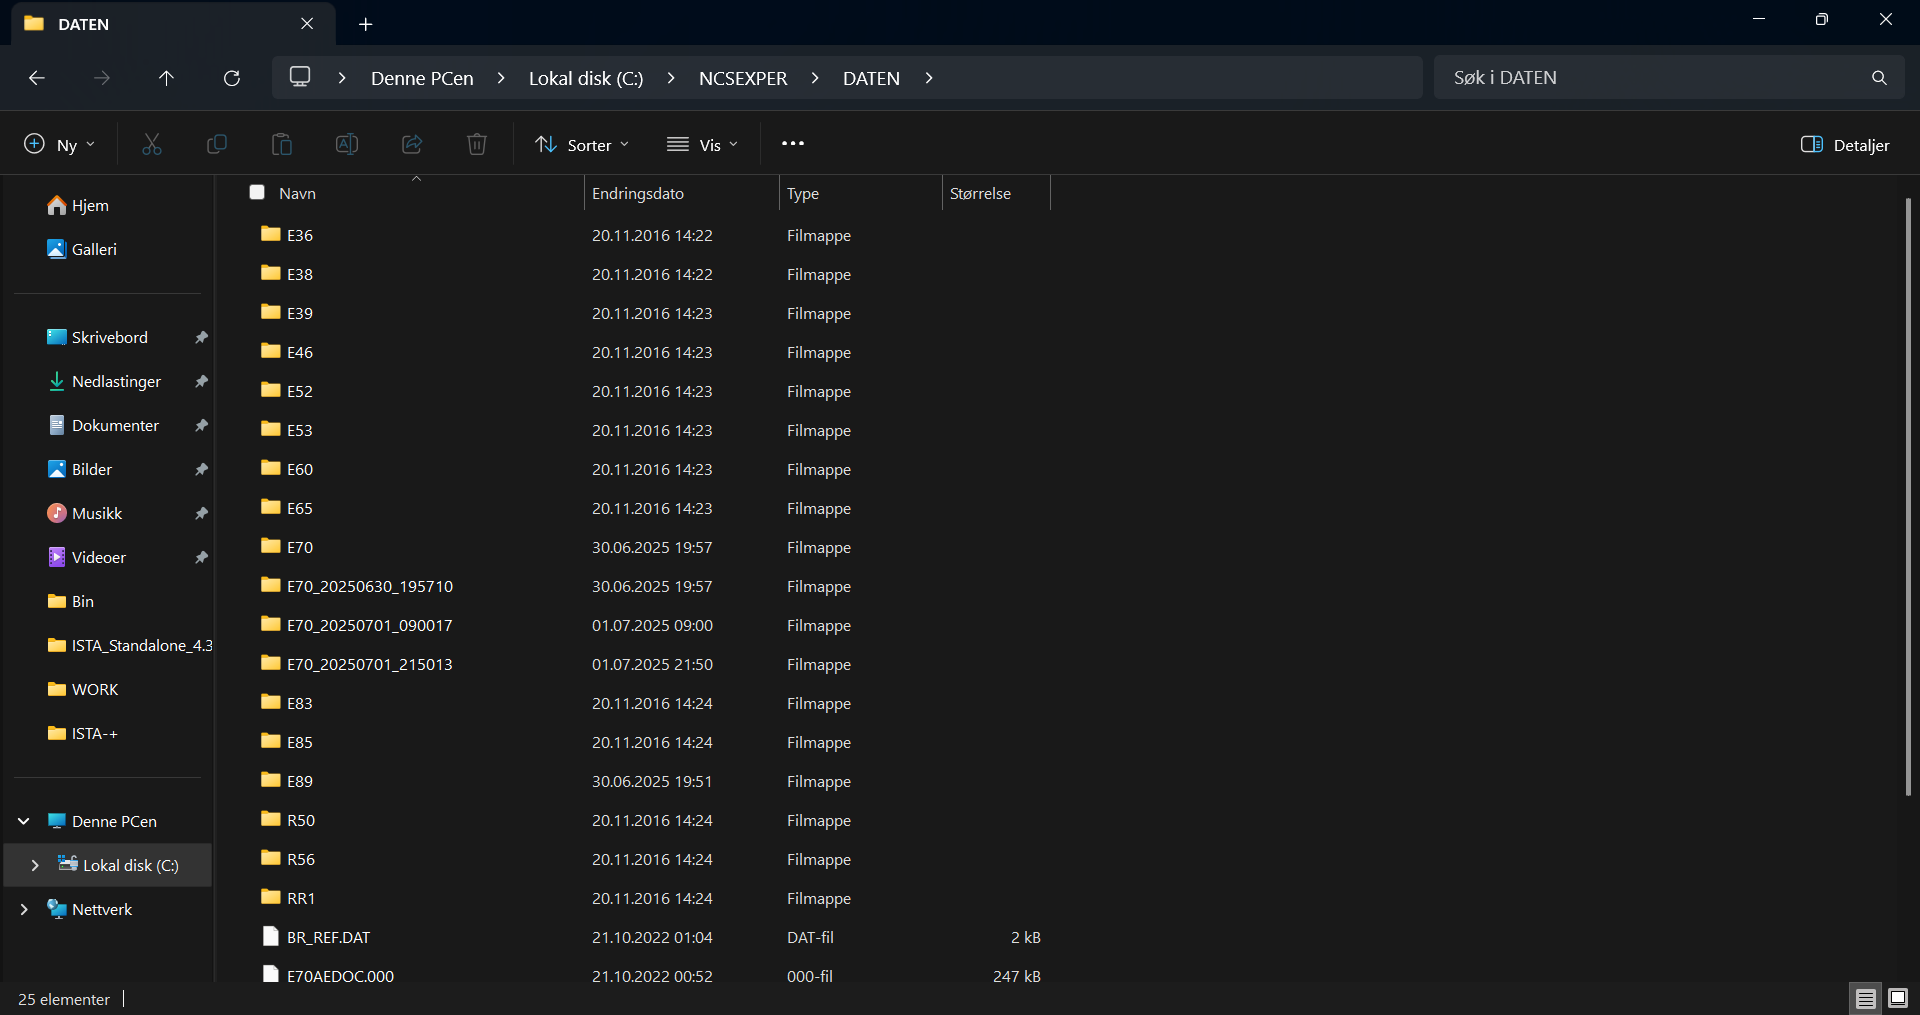Click the Delete trash can icon
Image resolution: width=1920 pixels, height=1015 pixels.
click(477, 145)
